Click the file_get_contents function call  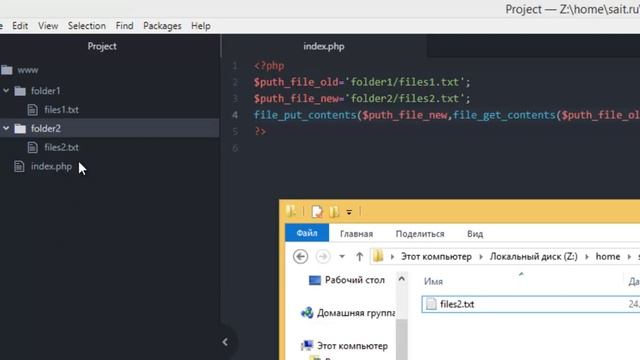pyautogui.click(x=504, y=115)
